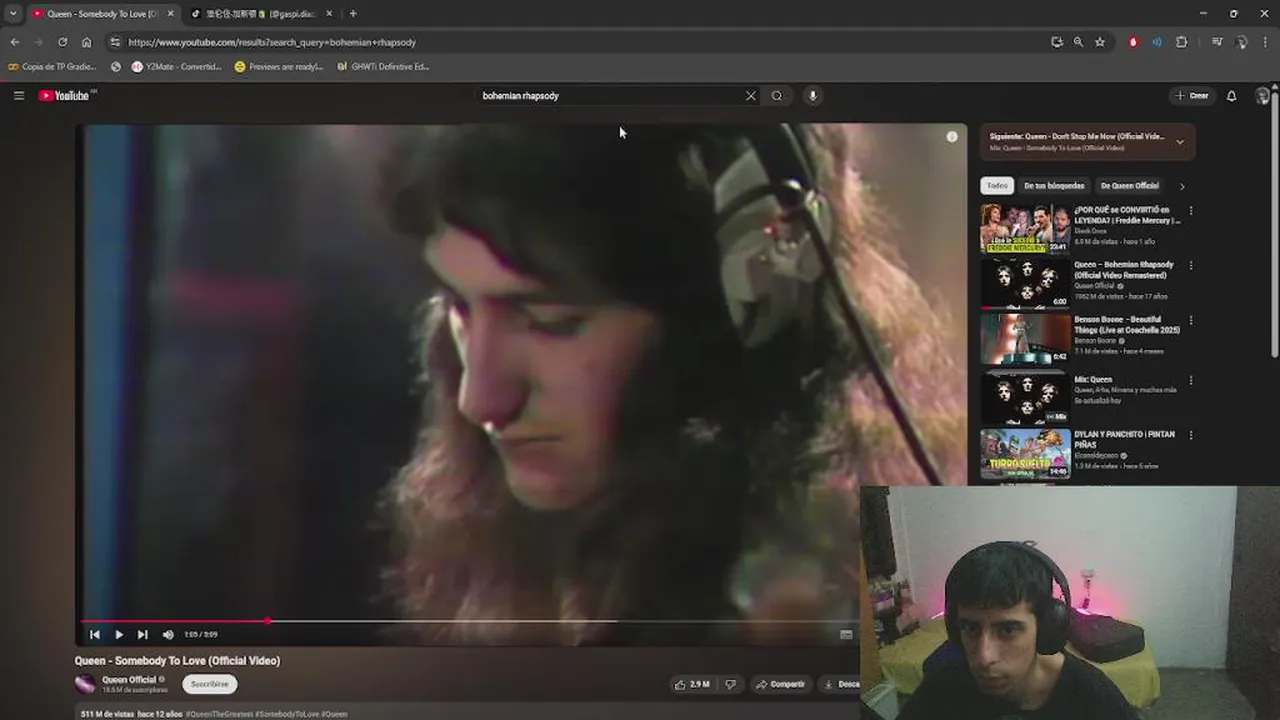Open the Bohemian Rhapsody Remastered thumbnail
Screen dimensions: 1280x720
pos(1025,284)
